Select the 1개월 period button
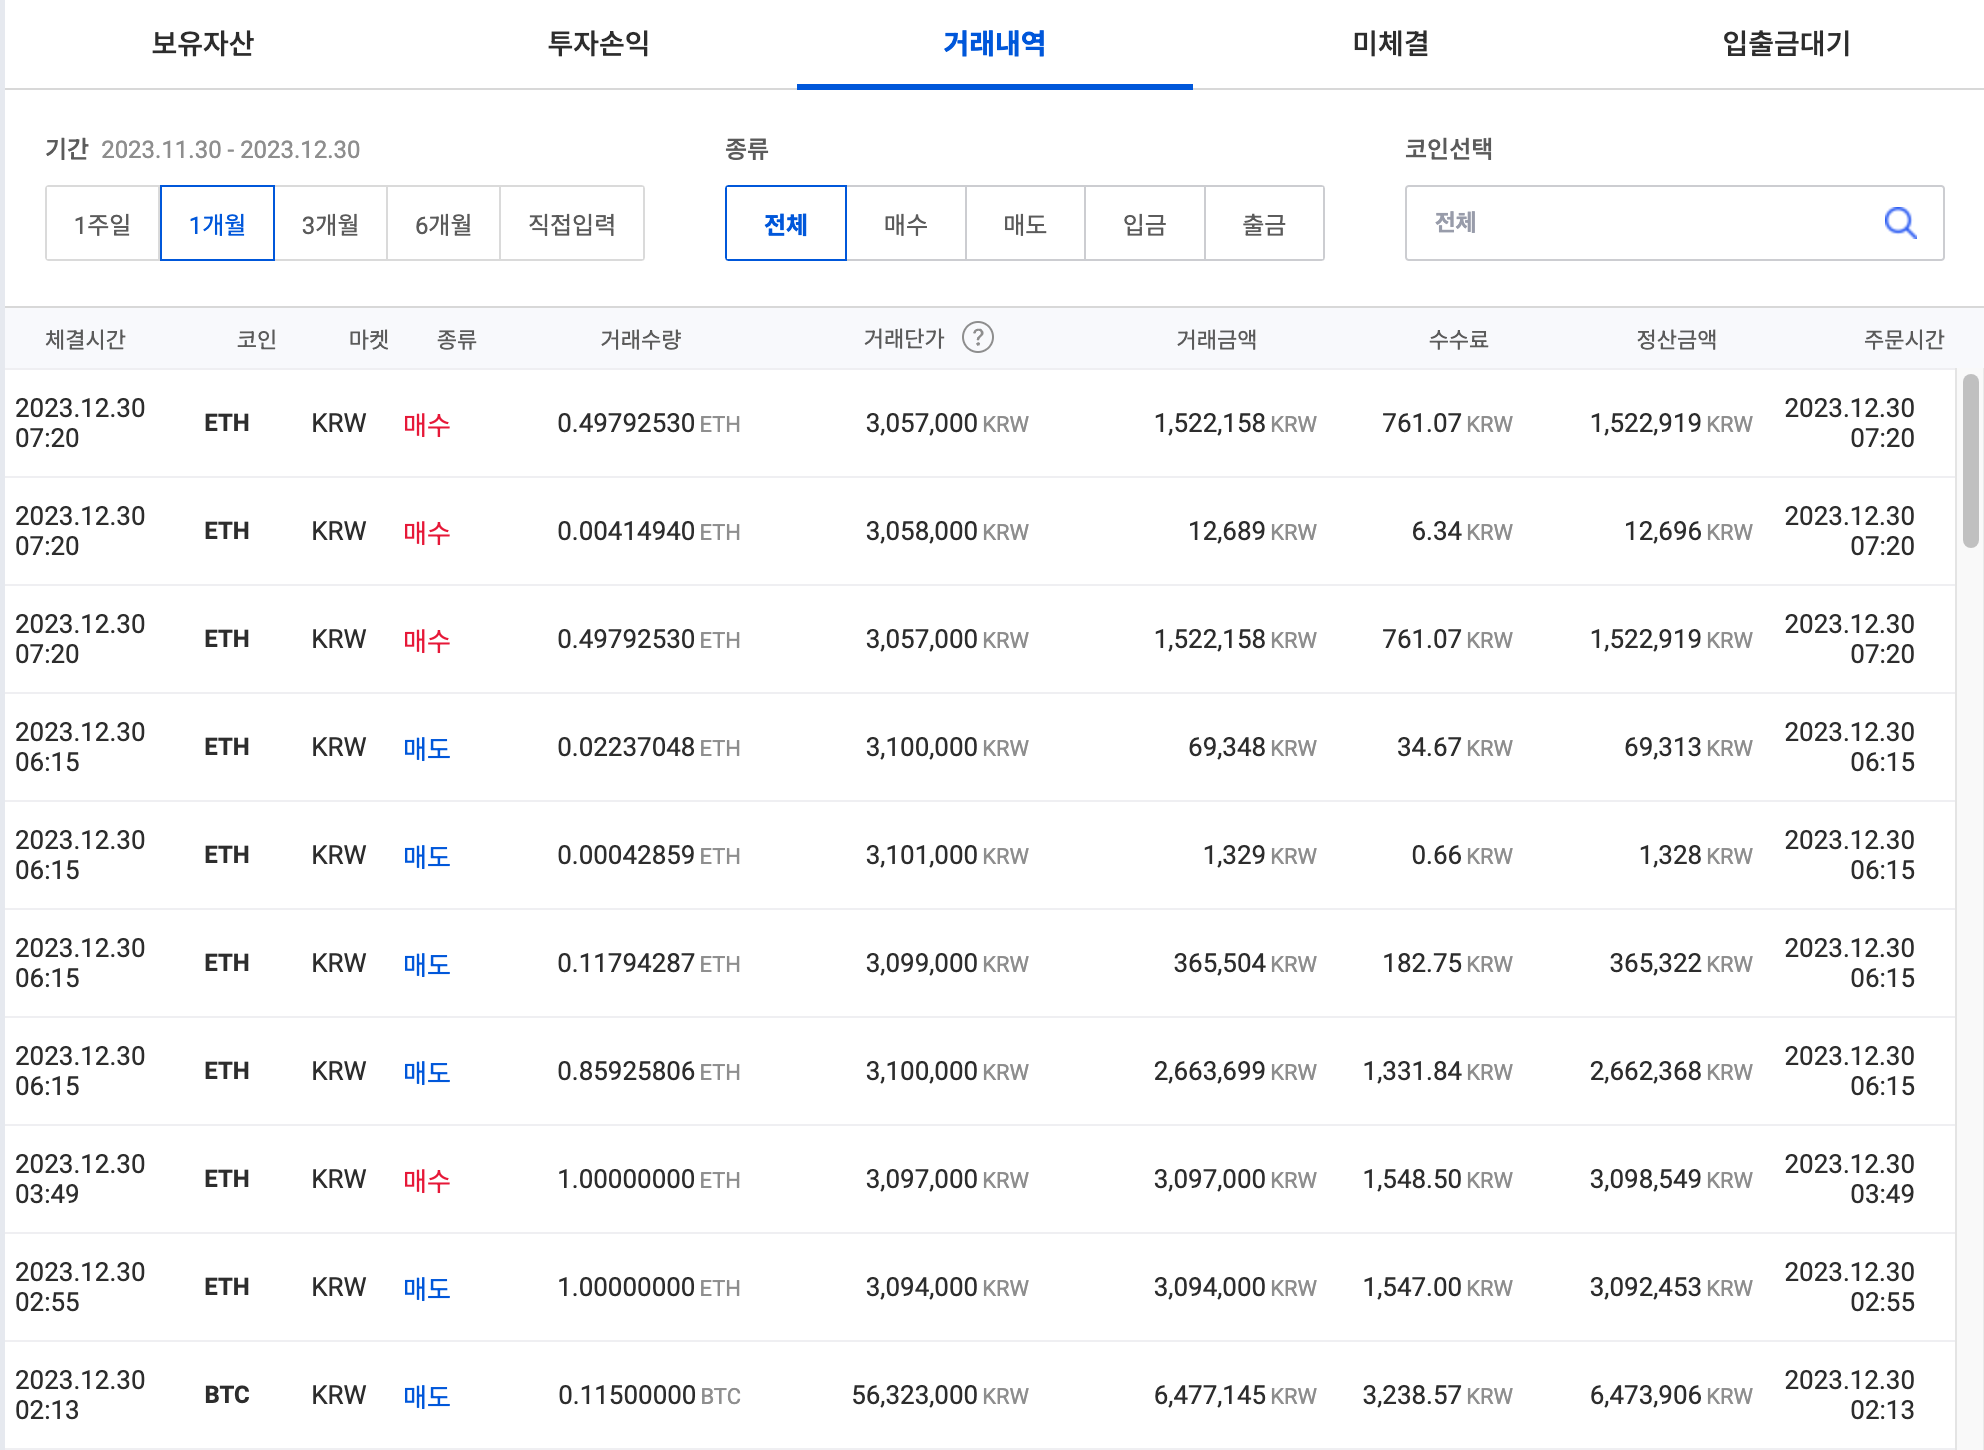 (217, 224)
